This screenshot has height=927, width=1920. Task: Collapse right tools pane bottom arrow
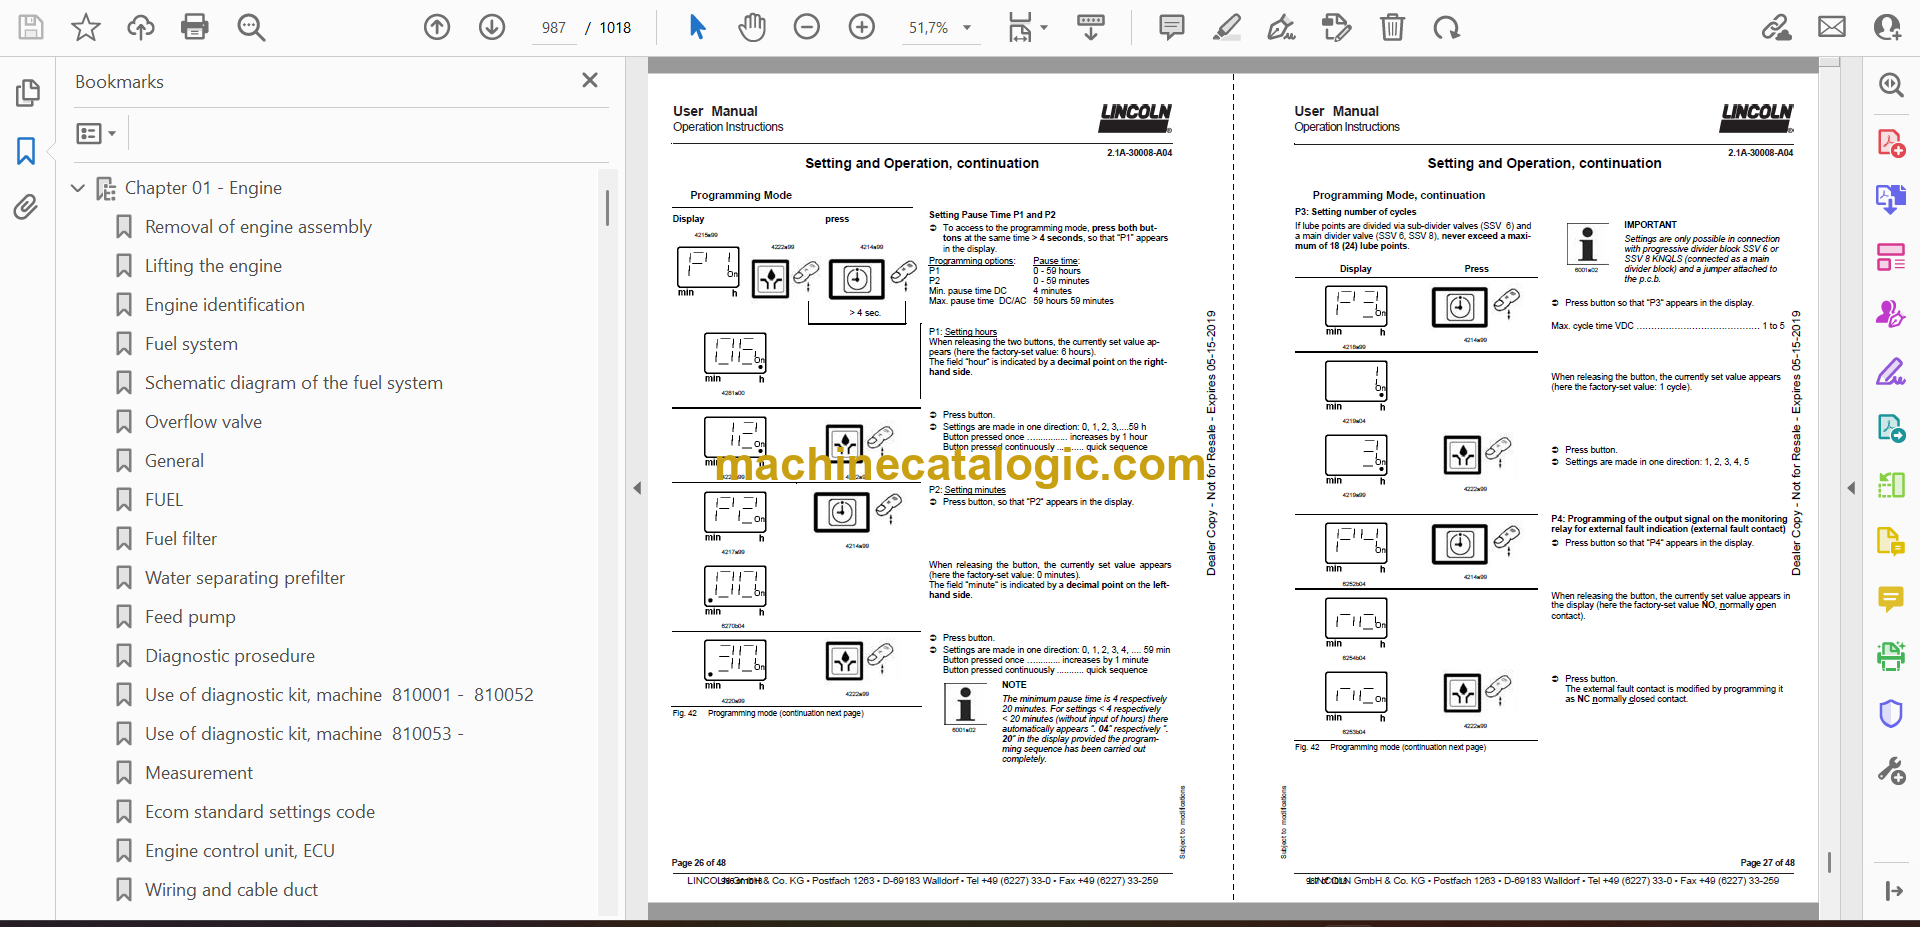[1892, 891]
